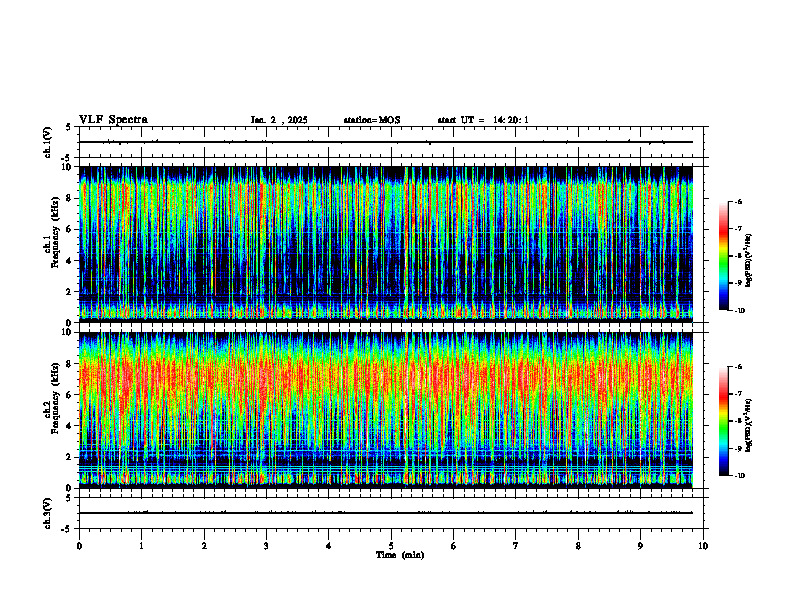Click the ch.1 spectrogram color scale bar
Screen dimensions: 792x612
click(723, 256)
